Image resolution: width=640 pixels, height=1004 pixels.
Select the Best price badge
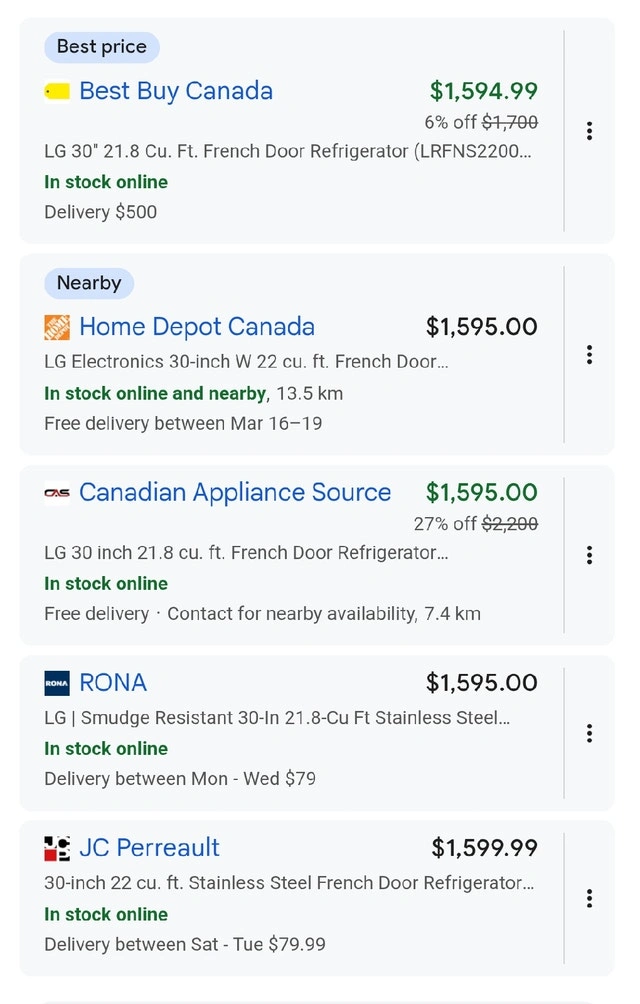click(101, 47)
